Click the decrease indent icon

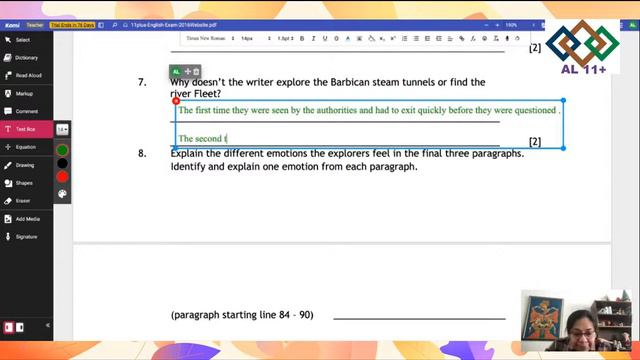click(439, 38)
